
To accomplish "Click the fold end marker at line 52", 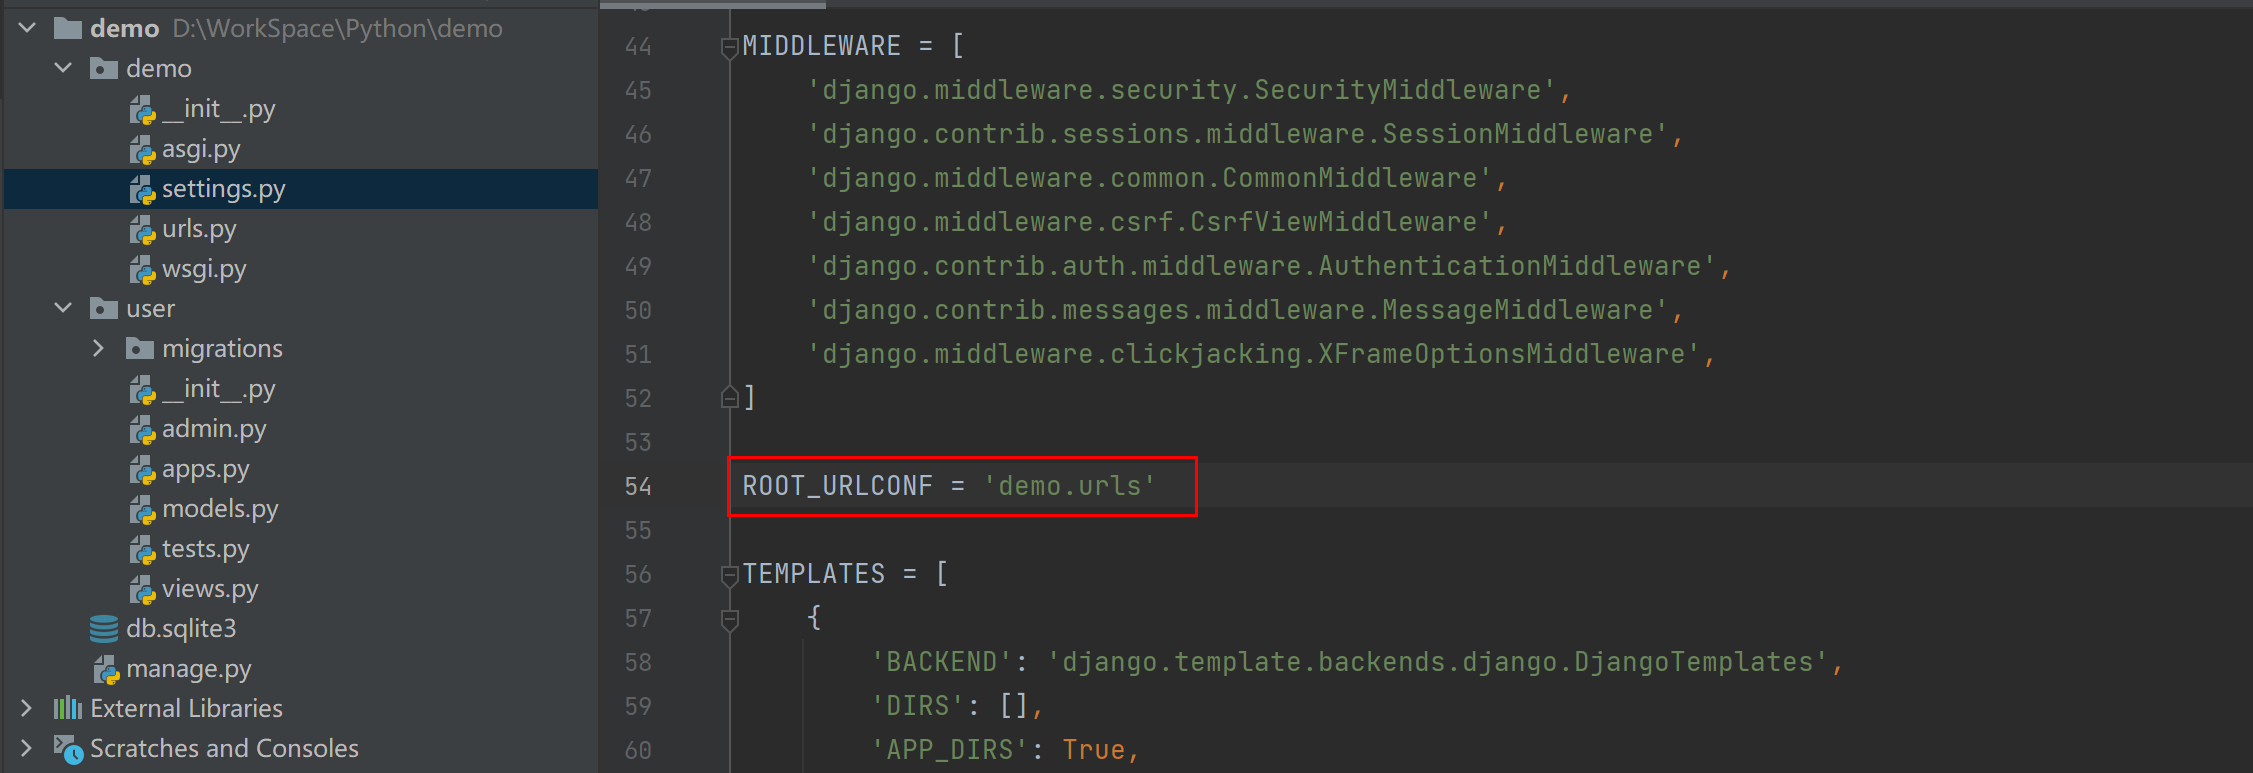I will (x=730, y=398).
